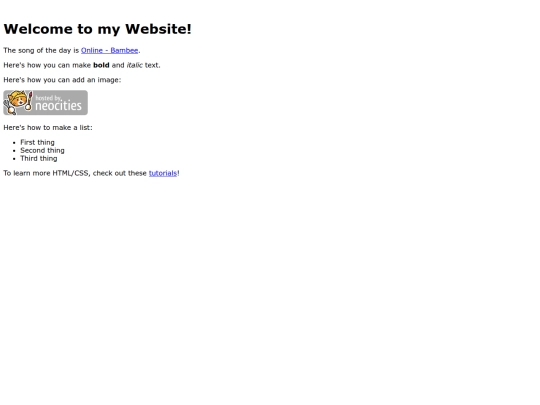
Task: Click 'Here's how you can make' text
Action: (x=47, y=65)
